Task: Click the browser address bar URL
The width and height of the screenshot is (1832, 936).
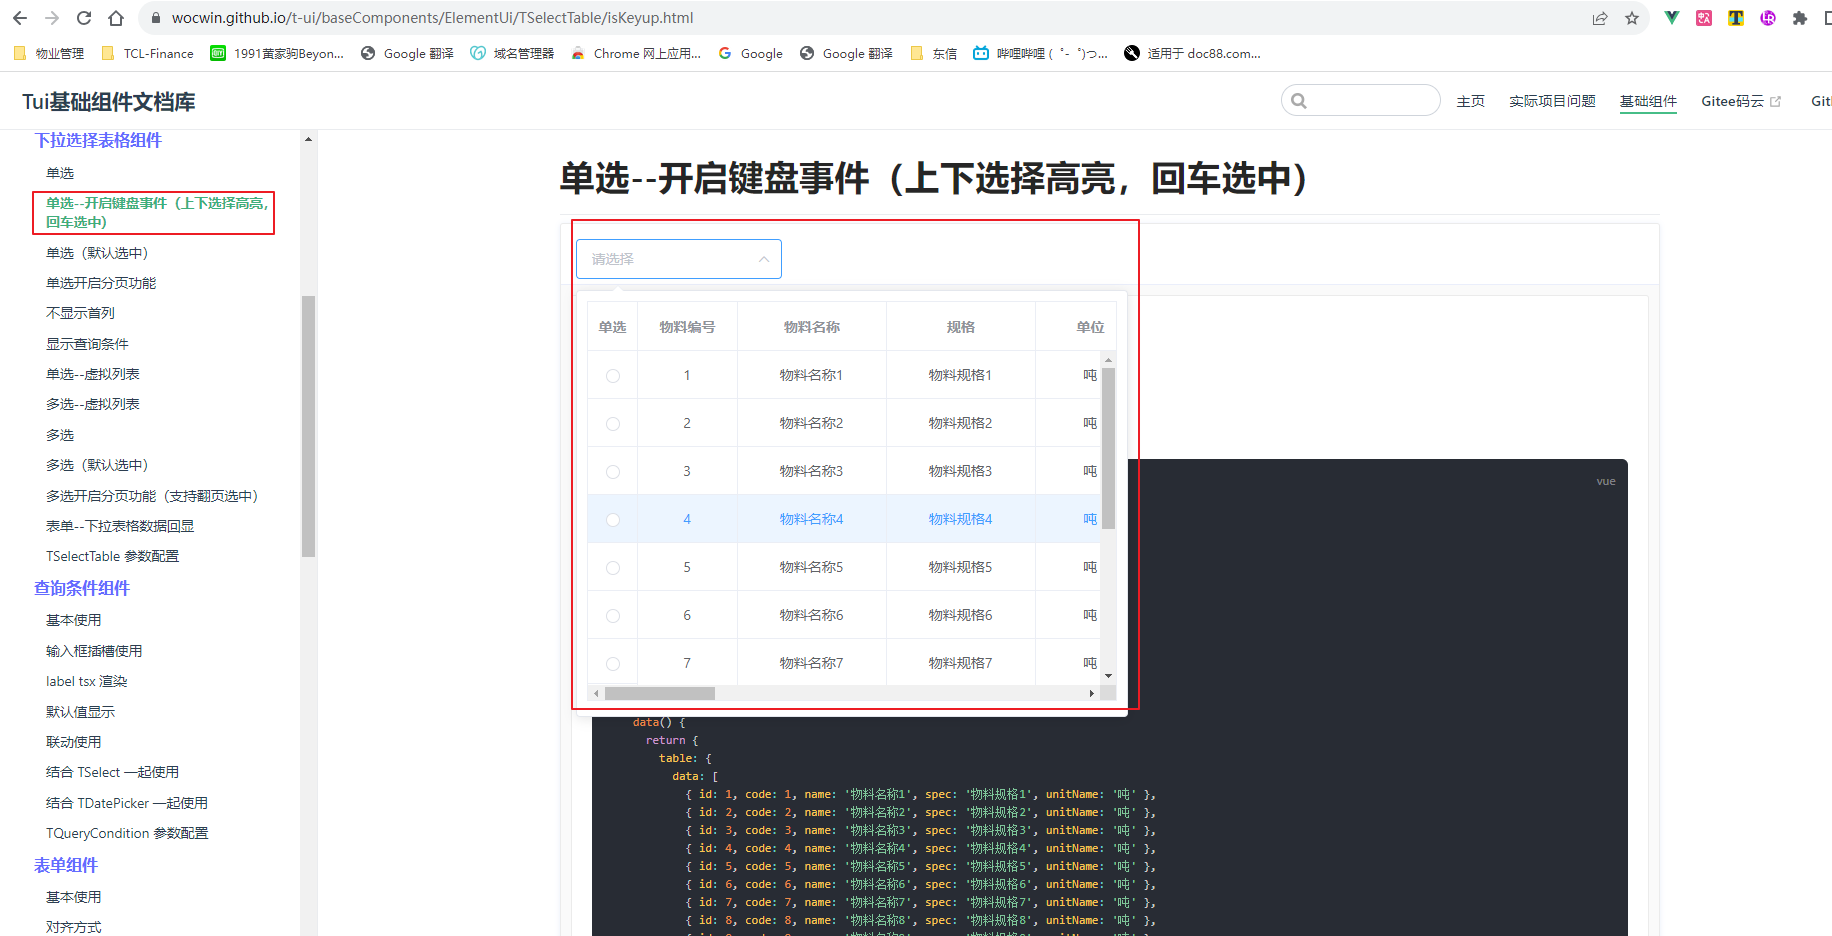Action: tap(432, 18)
